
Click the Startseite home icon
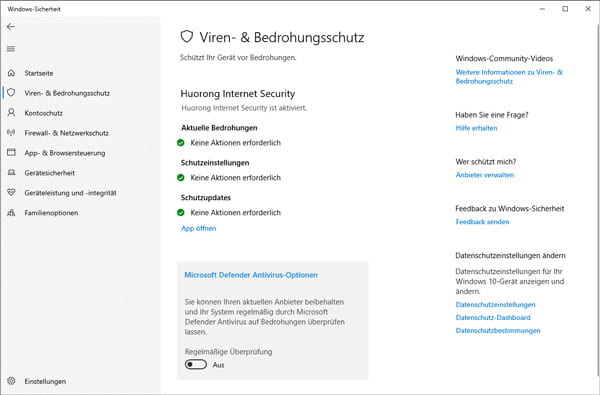coord(11,73)
